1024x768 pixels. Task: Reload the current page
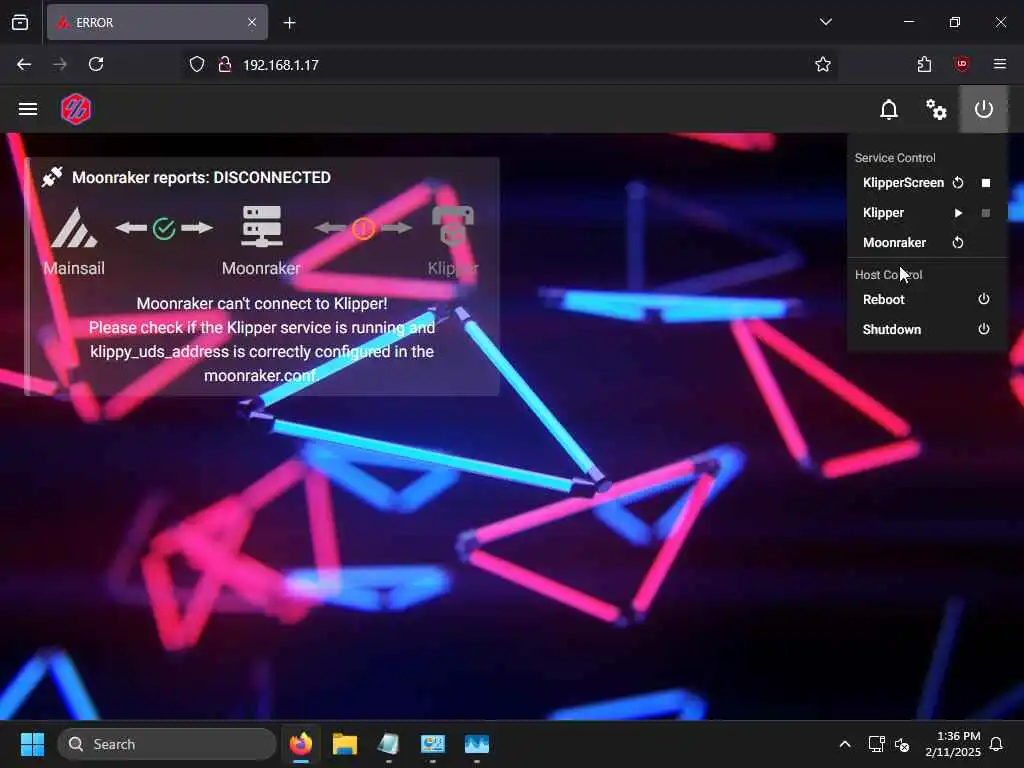pos(96,65)
